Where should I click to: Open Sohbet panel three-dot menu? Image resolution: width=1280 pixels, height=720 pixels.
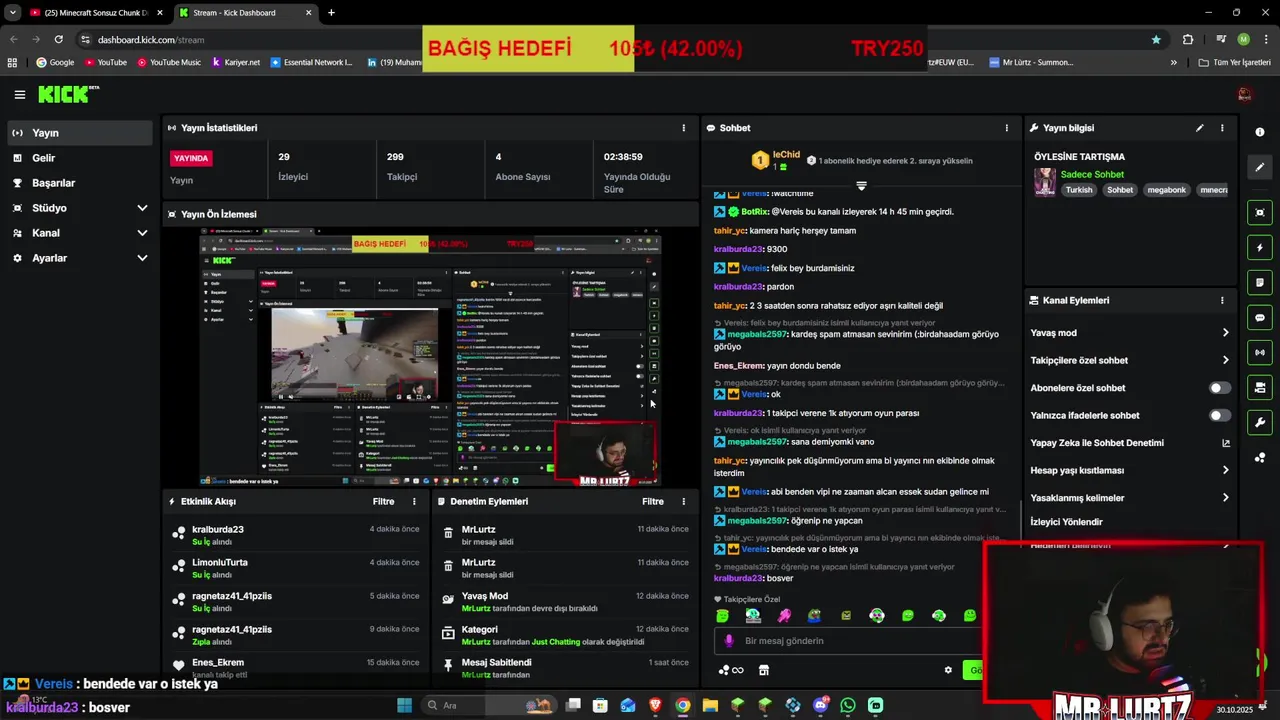tap(1006, 128)
